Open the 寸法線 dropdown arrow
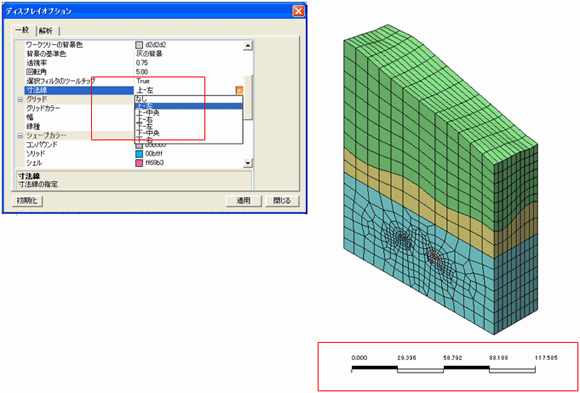Viewport: 580px width, 393px height. 239,90
